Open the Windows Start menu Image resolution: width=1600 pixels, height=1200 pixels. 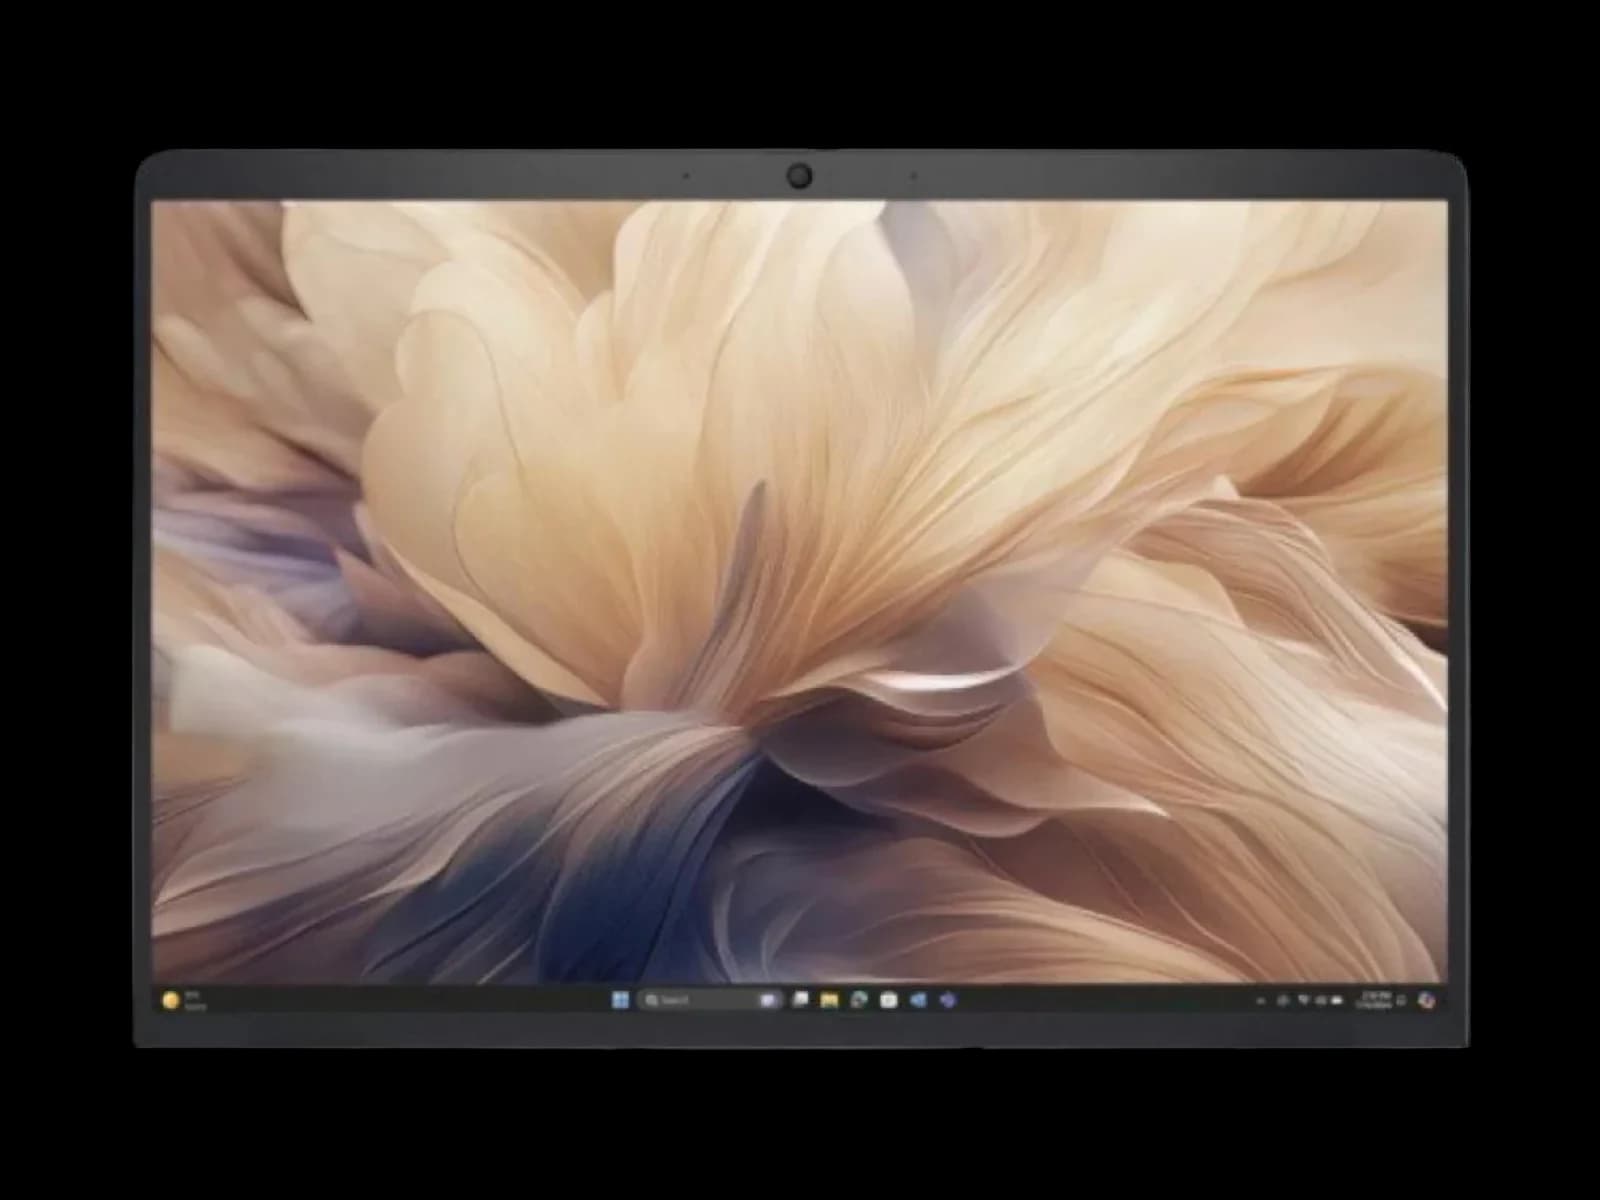coord(620,1000)
